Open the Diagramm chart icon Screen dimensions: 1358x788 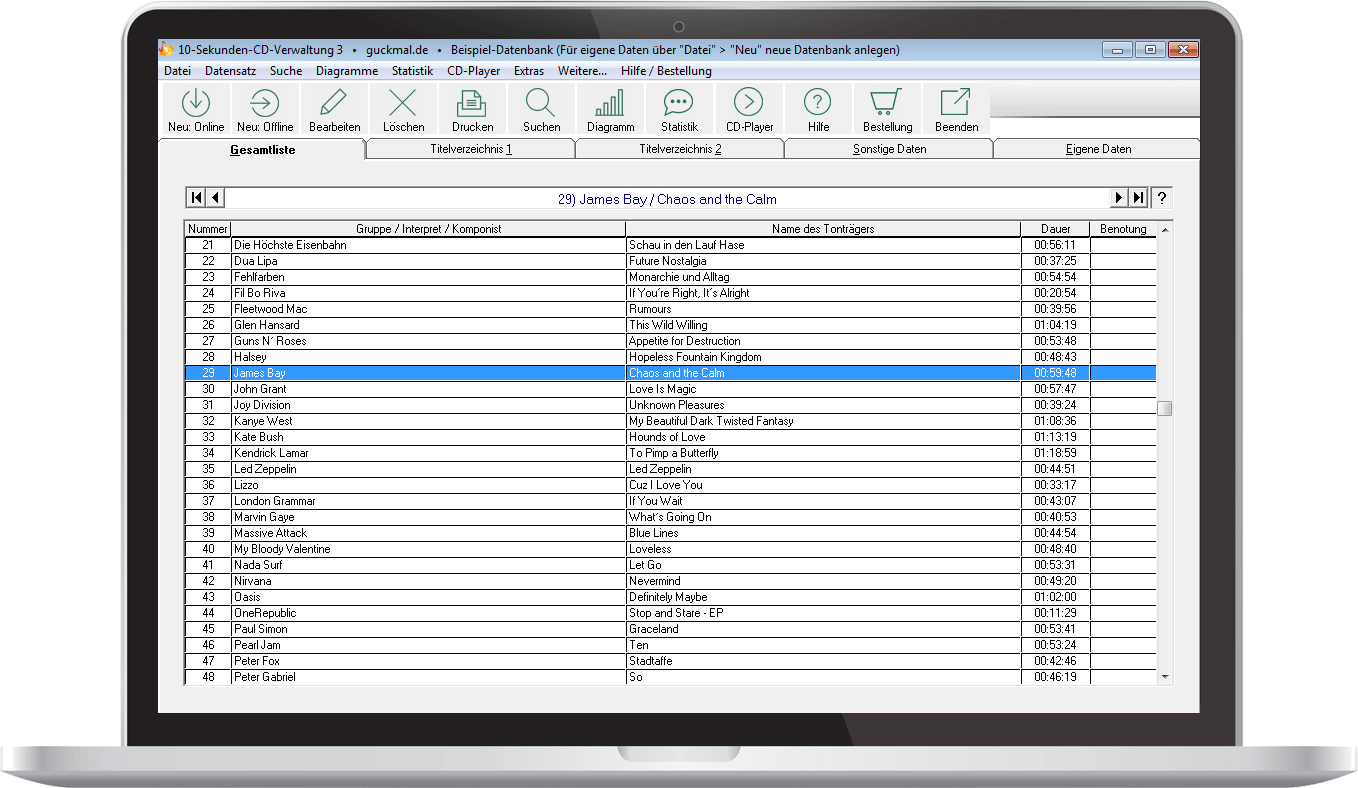coord(610,103)
